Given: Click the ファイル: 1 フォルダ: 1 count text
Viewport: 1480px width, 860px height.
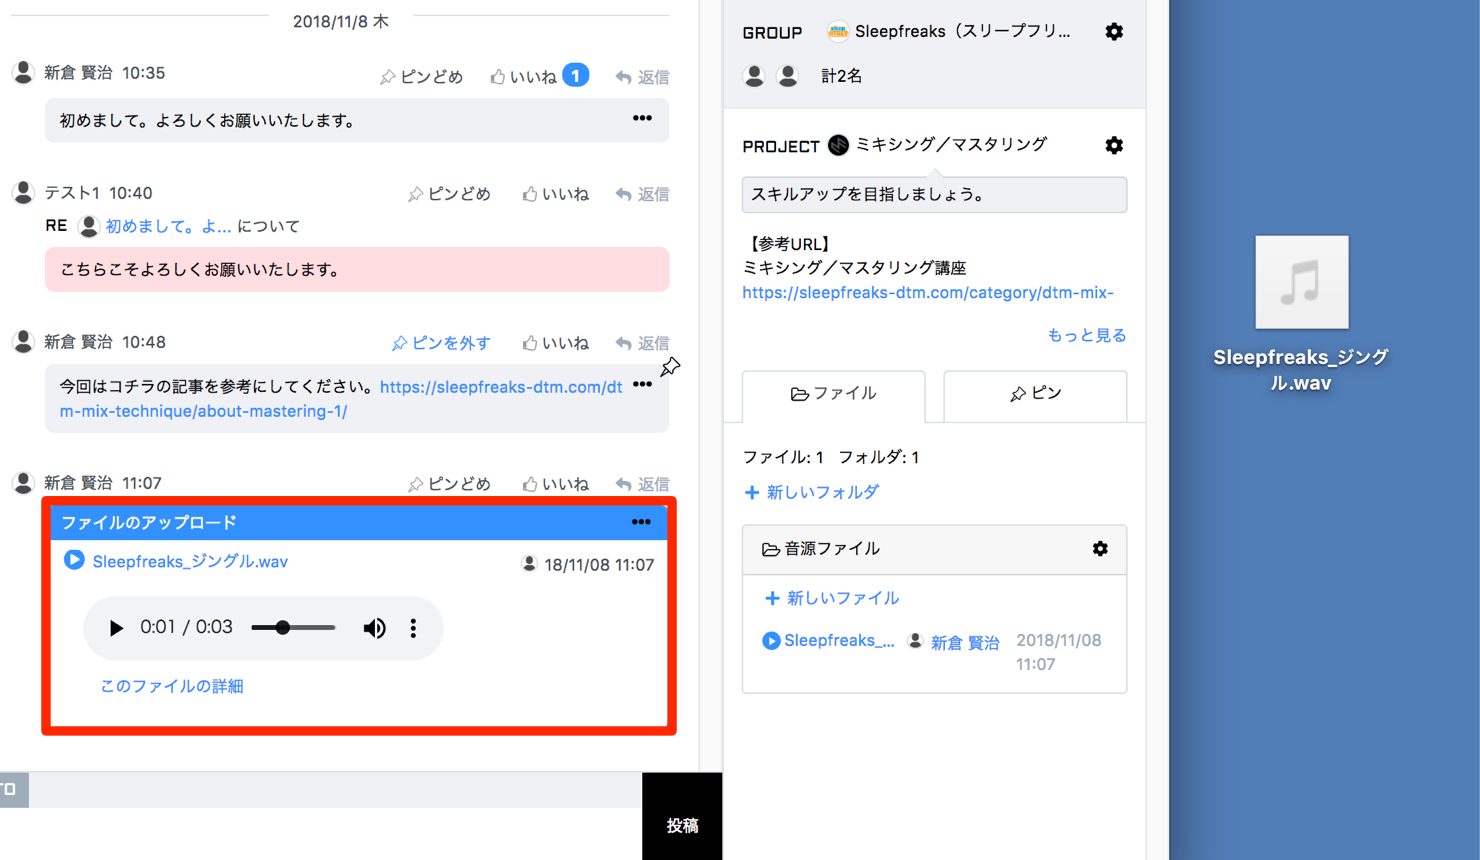Looking at the screenshot, I should [x=831, y=457].
